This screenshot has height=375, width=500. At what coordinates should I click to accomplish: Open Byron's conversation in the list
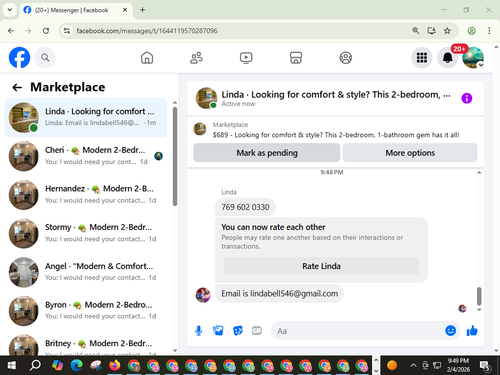point(86,311)
